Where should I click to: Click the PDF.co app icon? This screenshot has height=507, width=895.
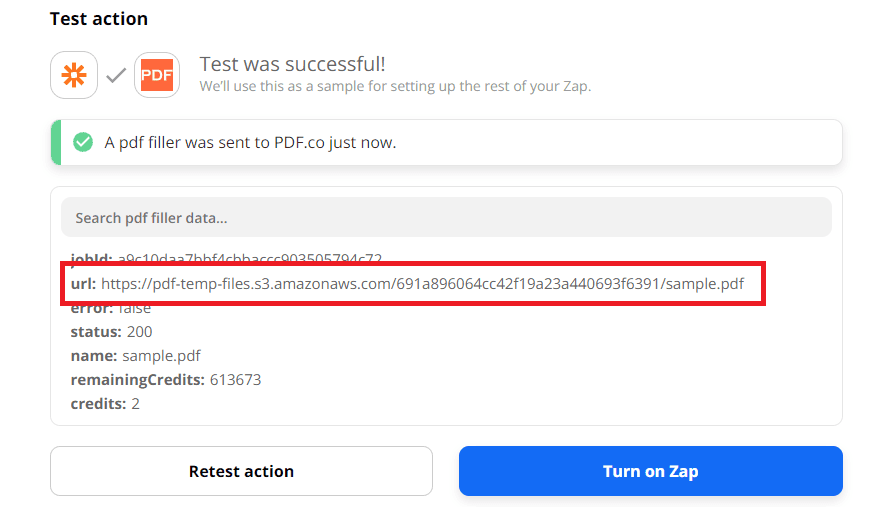click(157, 75)
